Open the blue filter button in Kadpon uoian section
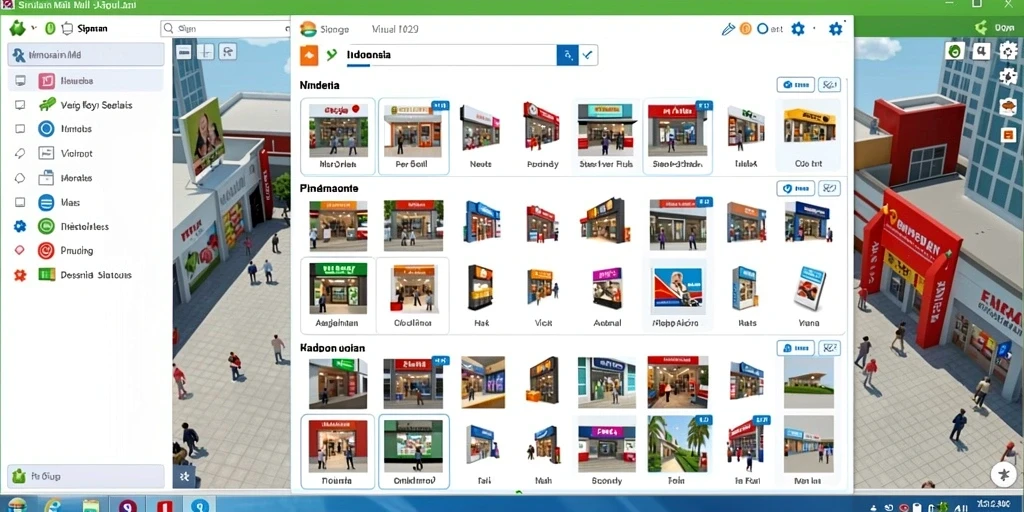 795,348
